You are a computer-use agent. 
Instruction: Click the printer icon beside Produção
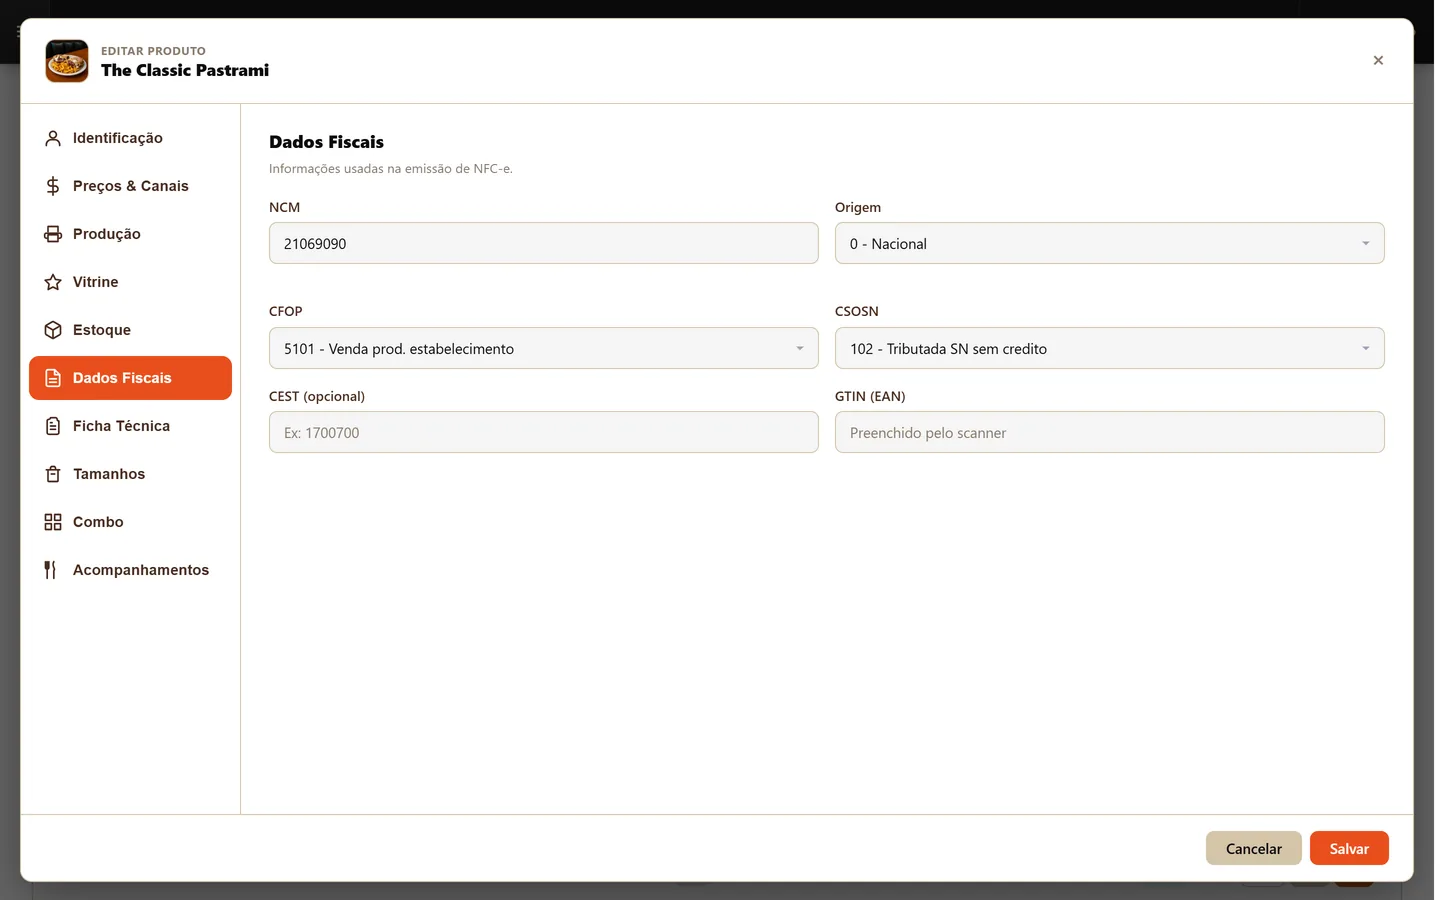[x=53, y=234]
